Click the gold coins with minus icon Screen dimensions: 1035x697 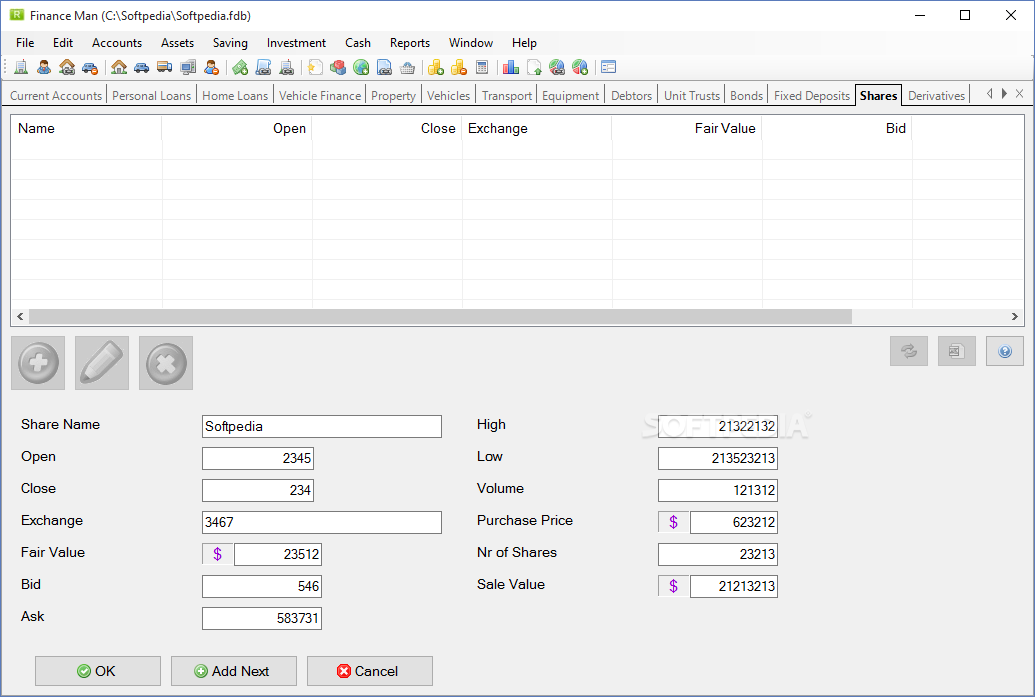459,67
